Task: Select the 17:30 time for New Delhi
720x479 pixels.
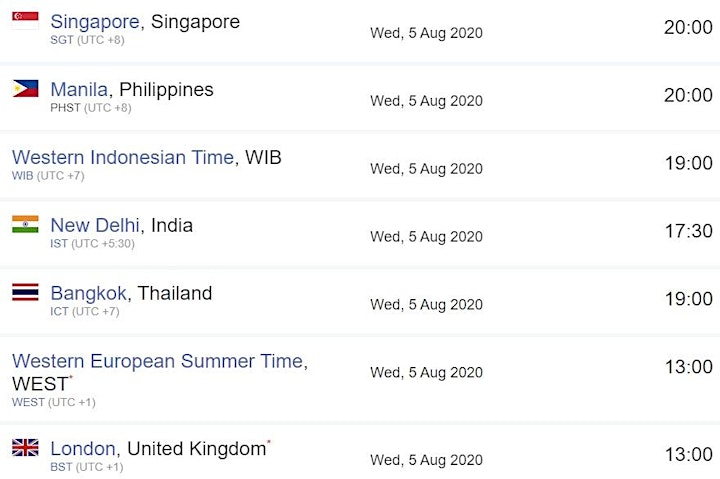Action: click(689, 231)
